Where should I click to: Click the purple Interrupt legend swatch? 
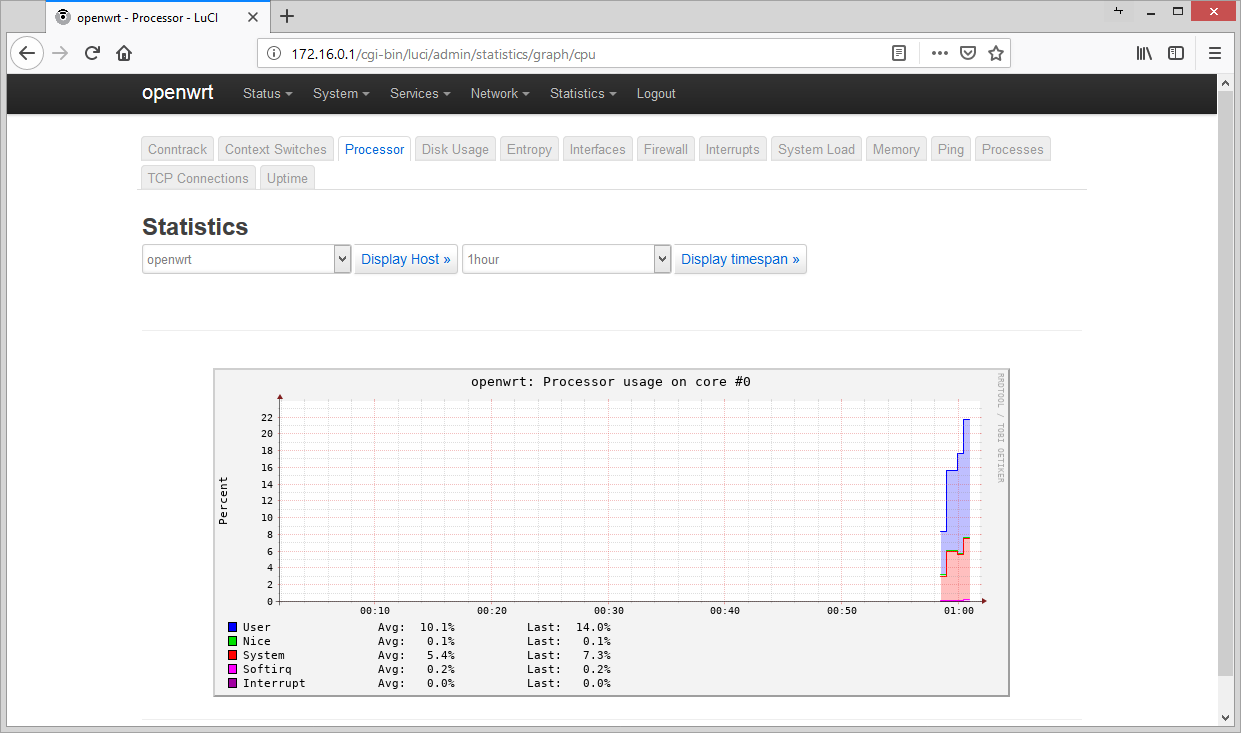233,683
